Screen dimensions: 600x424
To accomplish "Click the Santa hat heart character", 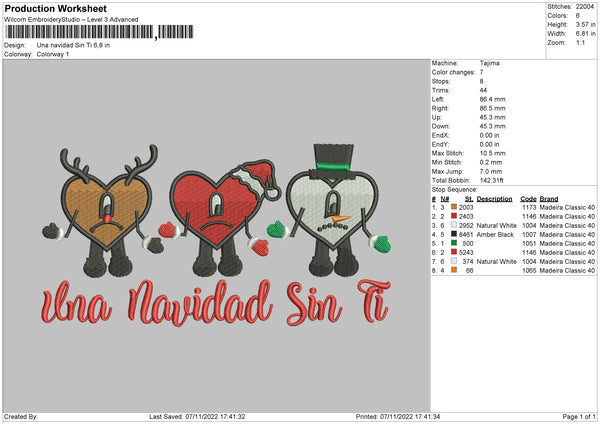I will coord(208,205).
